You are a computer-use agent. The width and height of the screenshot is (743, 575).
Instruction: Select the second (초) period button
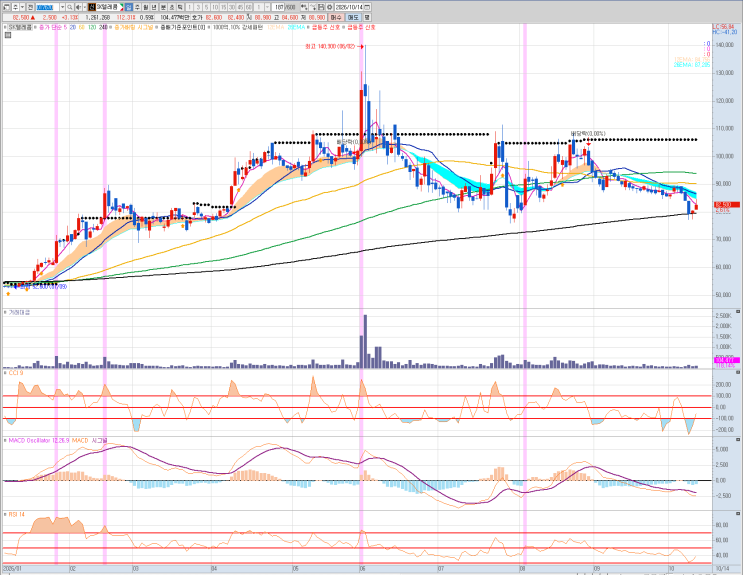point(172,7)
